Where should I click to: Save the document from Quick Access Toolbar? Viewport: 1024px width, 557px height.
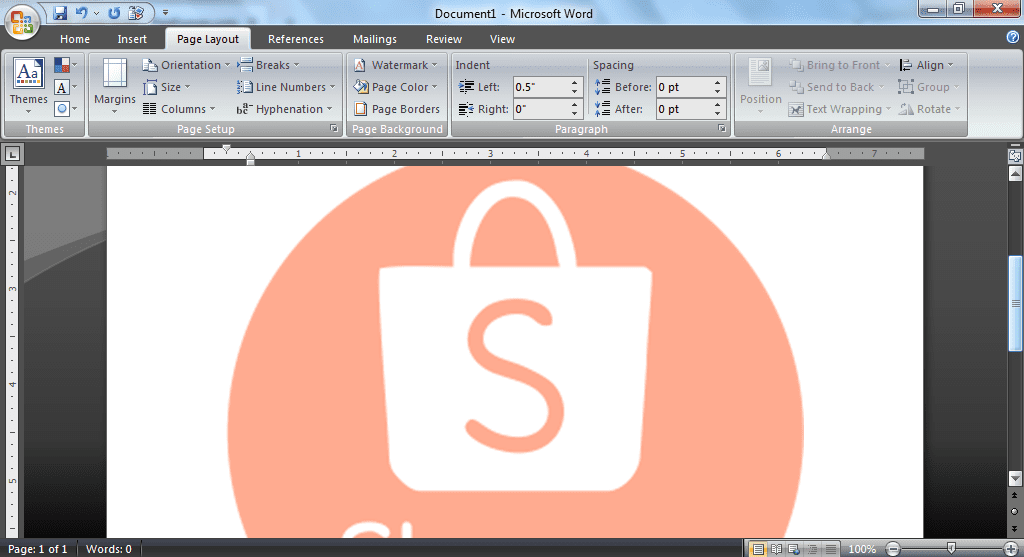[x=60, y=12]
